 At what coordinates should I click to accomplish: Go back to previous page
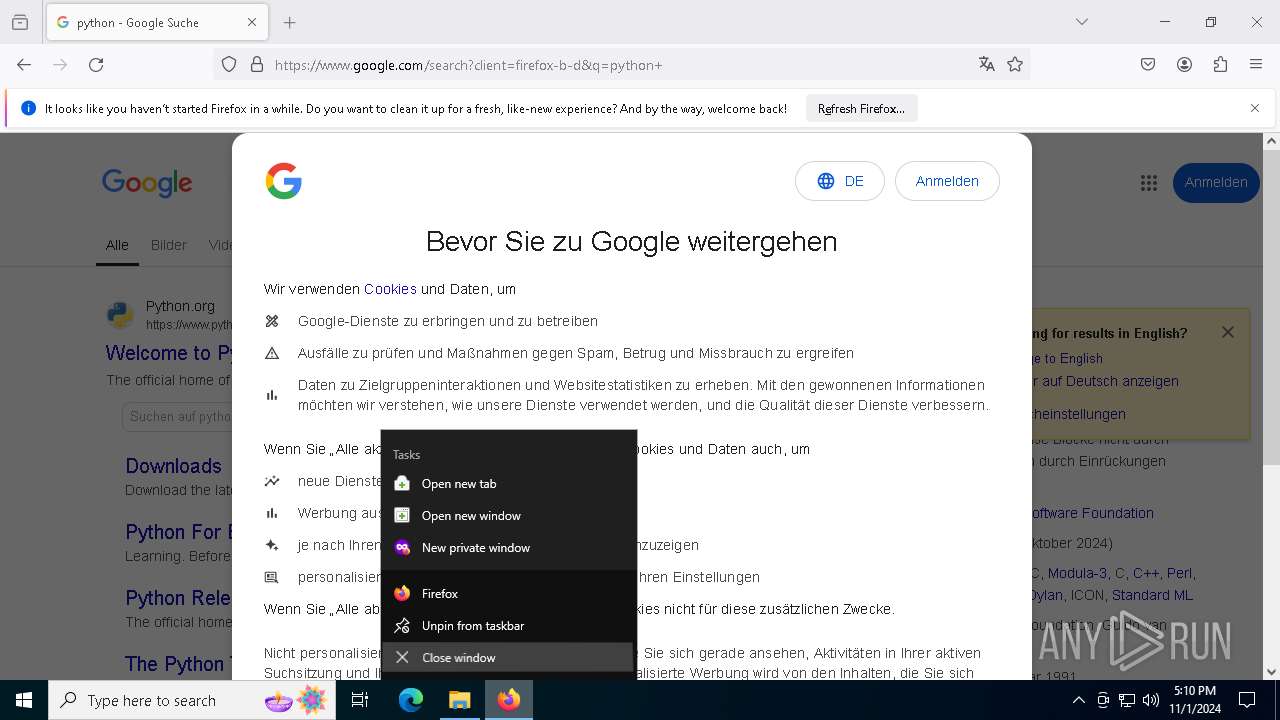pyautogui.click(x=24, y=65)
